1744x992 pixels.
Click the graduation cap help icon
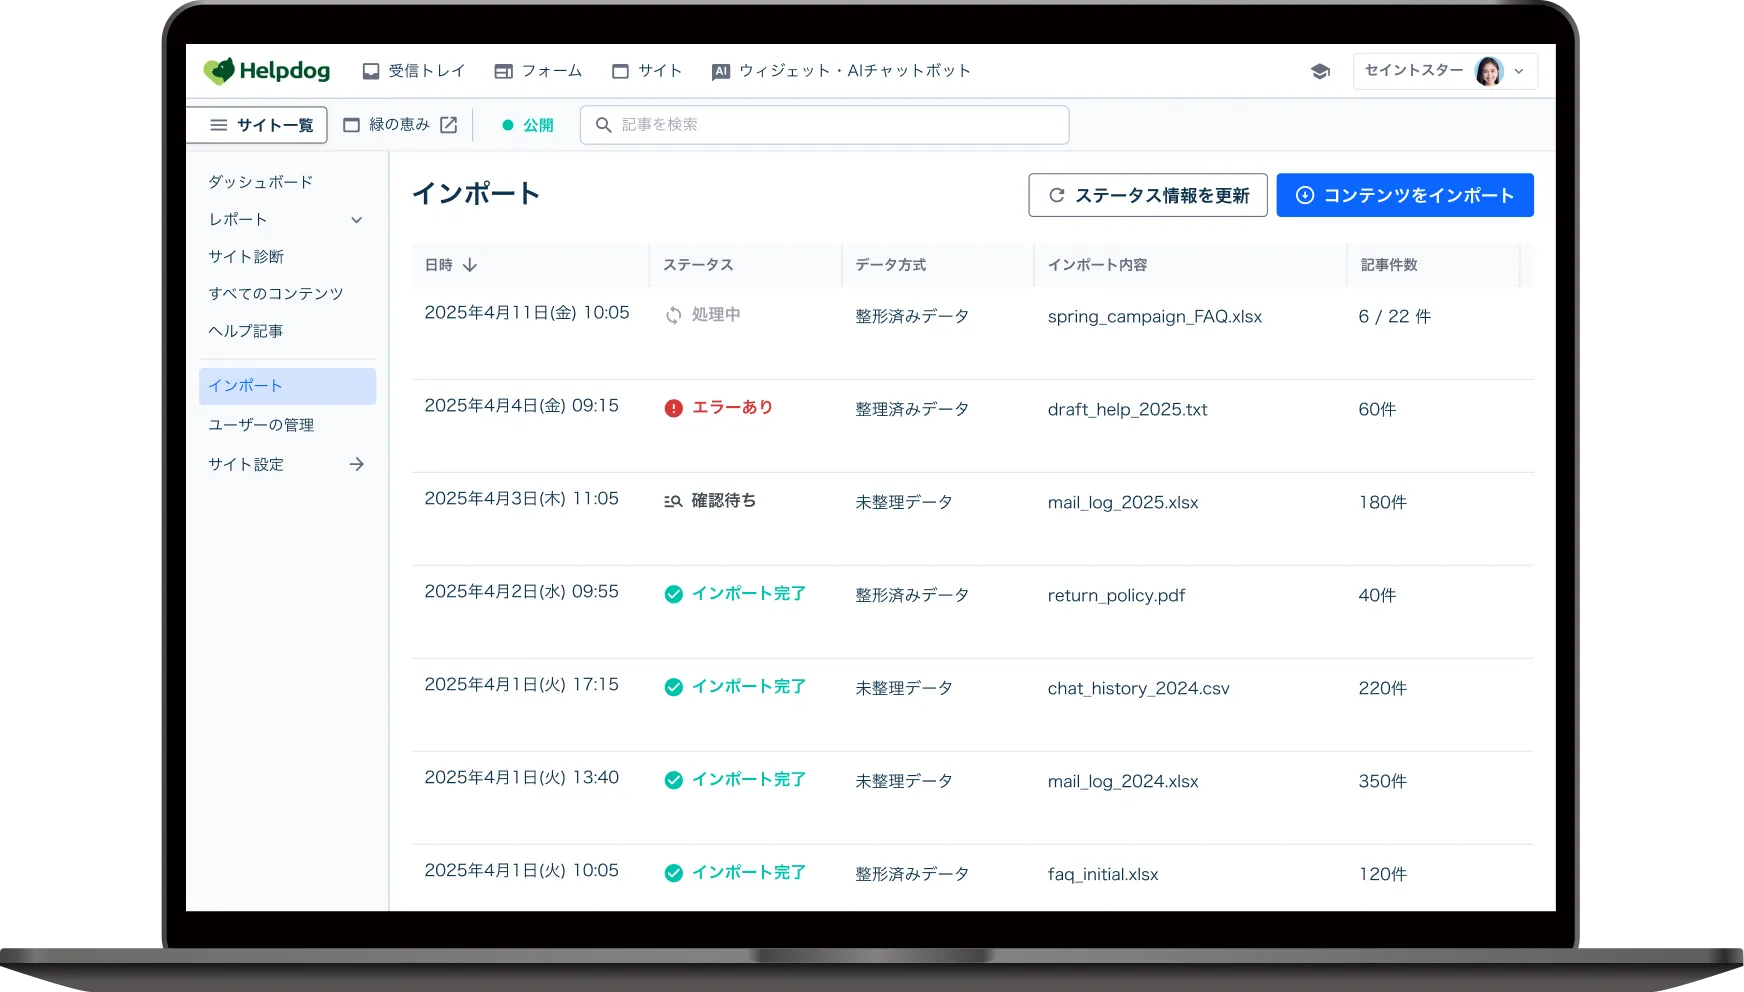tap(1320, 71)
